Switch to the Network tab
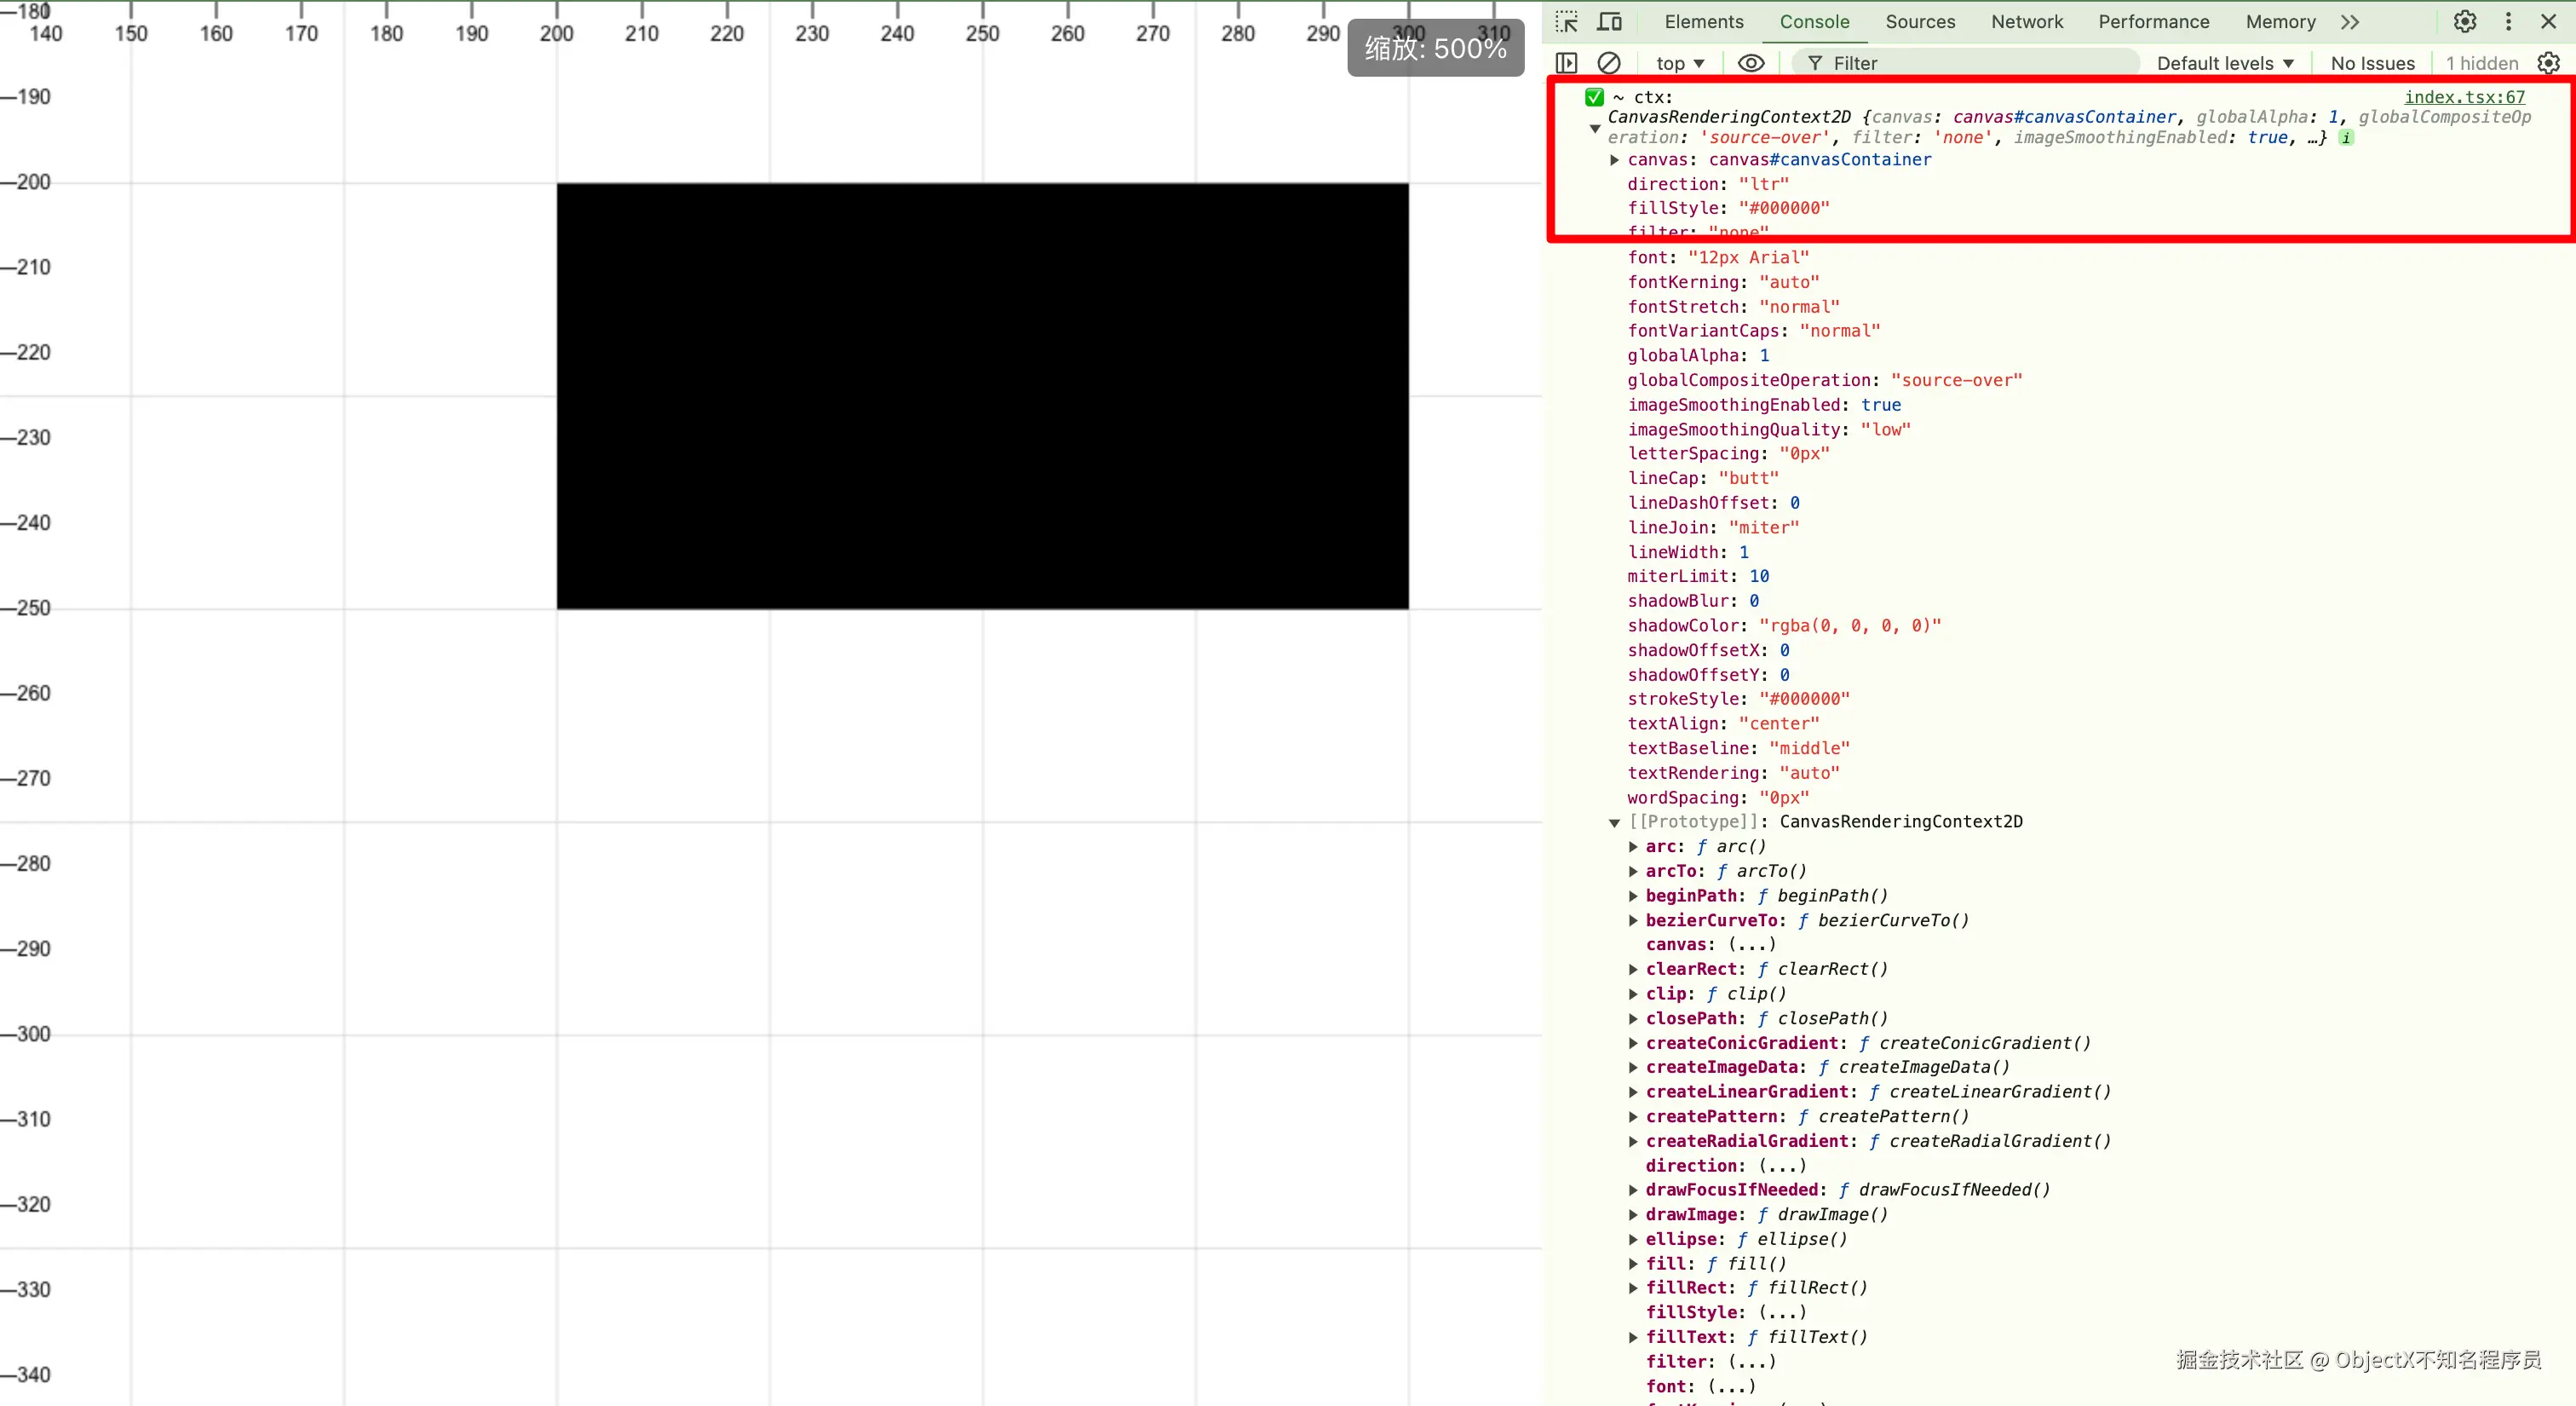Viewport: 2576px width, 1406px height. point(2026,22)
